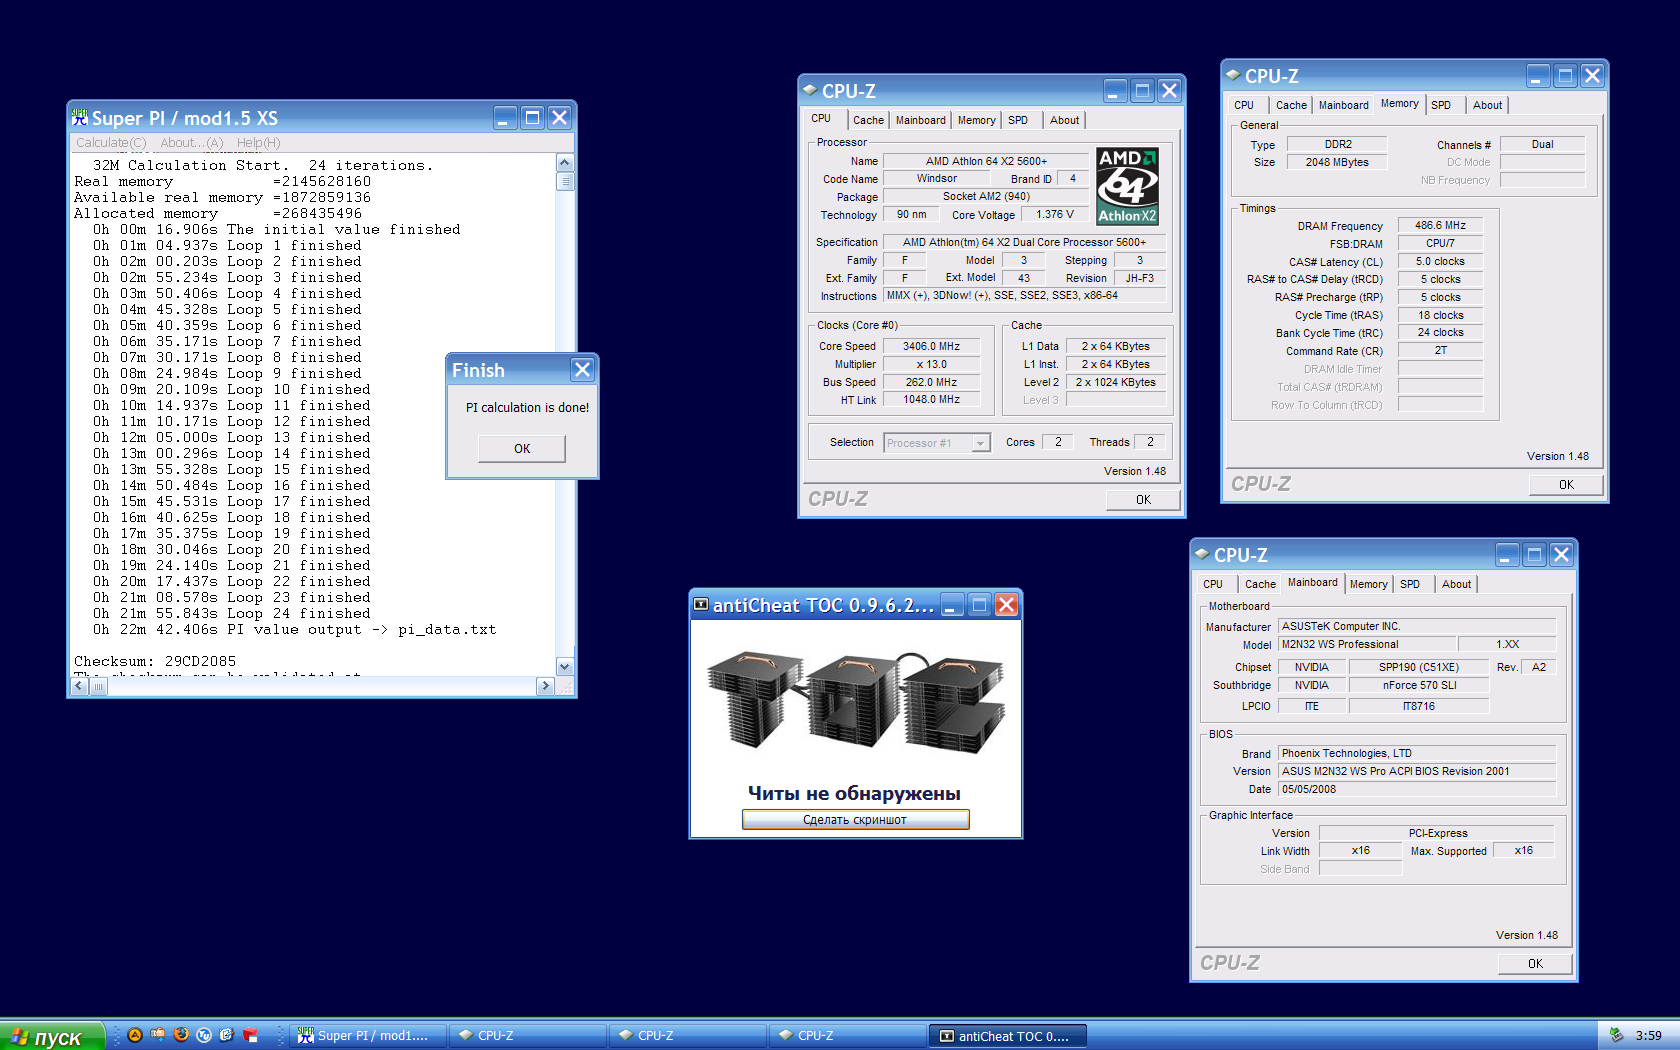The width and height of the screenshot is (1680, 1050).
Task: Click OK in the processor CPU-Z window
Action: 1143,499
